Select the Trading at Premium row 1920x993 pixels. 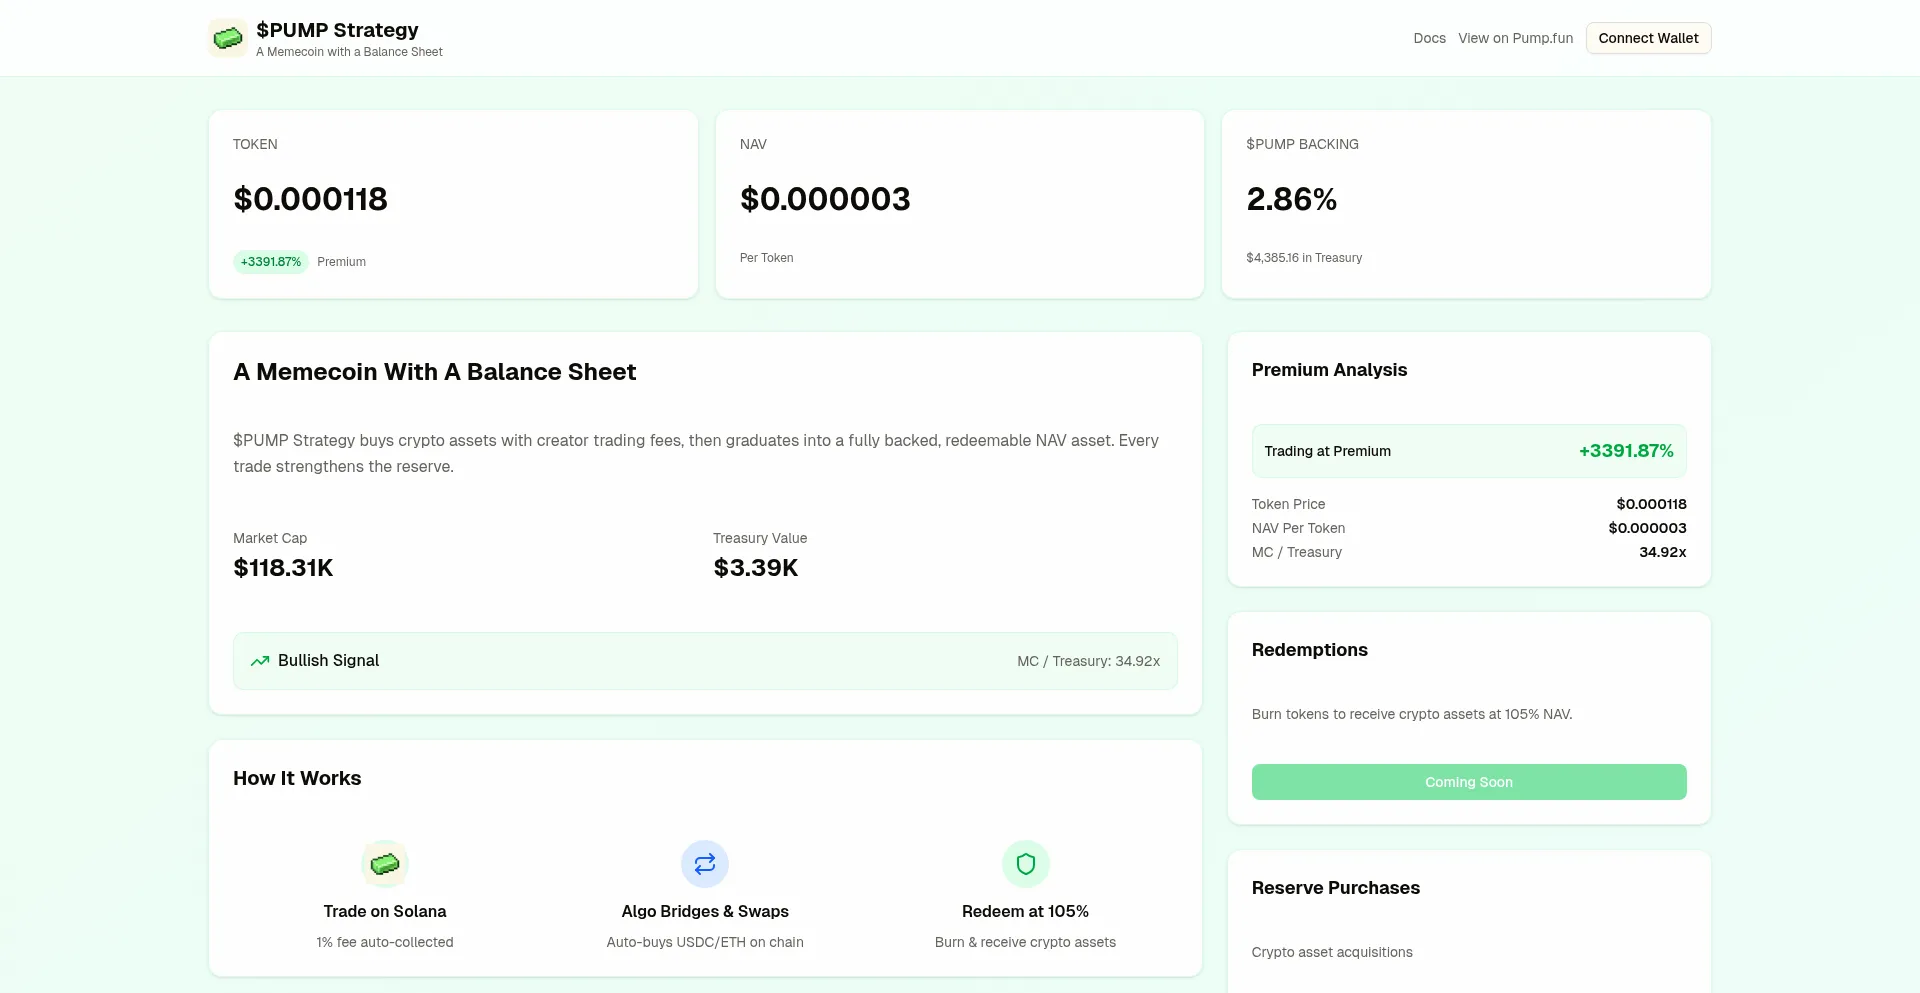pos(1468,451)
